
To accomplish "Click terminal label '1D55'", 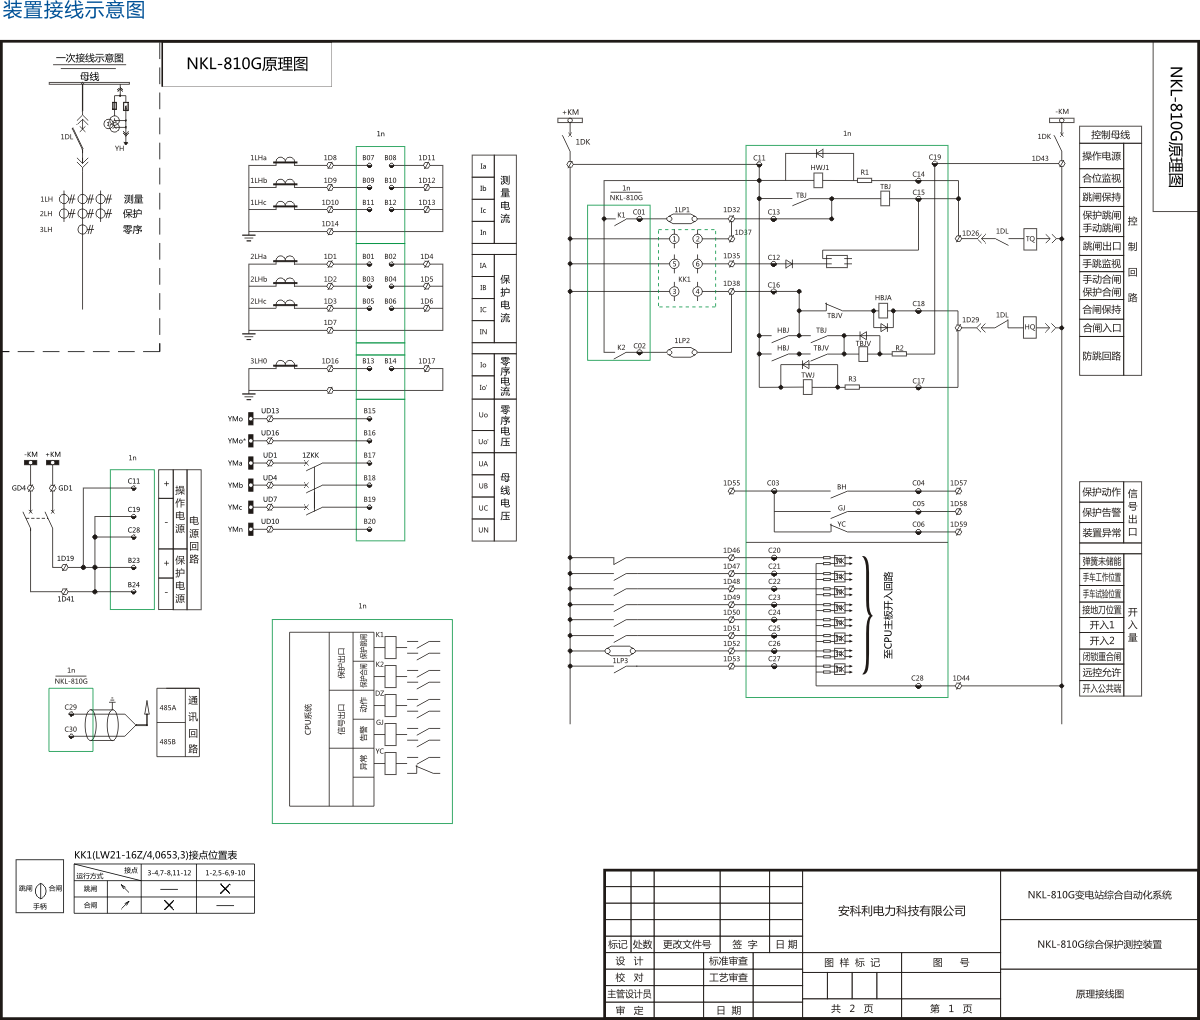I will [x=732, y=483].
